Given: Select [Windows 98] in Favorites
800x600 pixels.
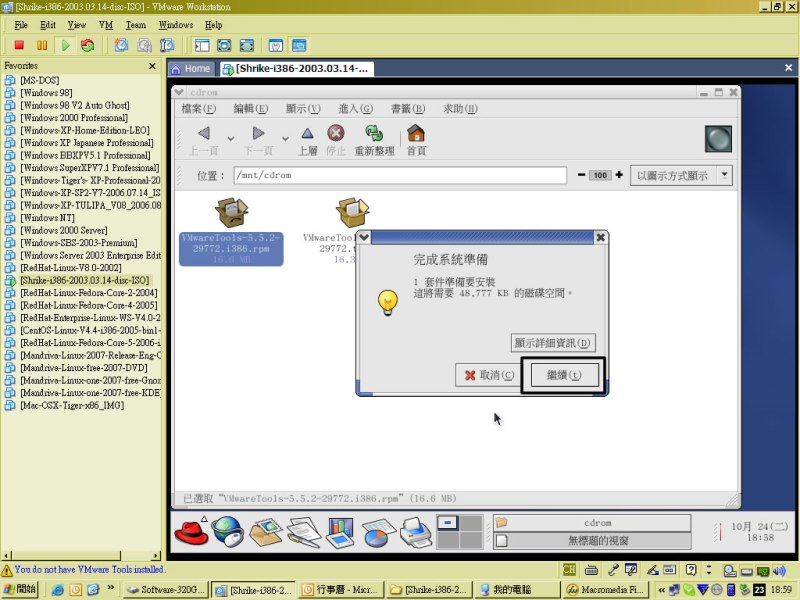Looking at the screenshot, I should click(x=46, y=93).
